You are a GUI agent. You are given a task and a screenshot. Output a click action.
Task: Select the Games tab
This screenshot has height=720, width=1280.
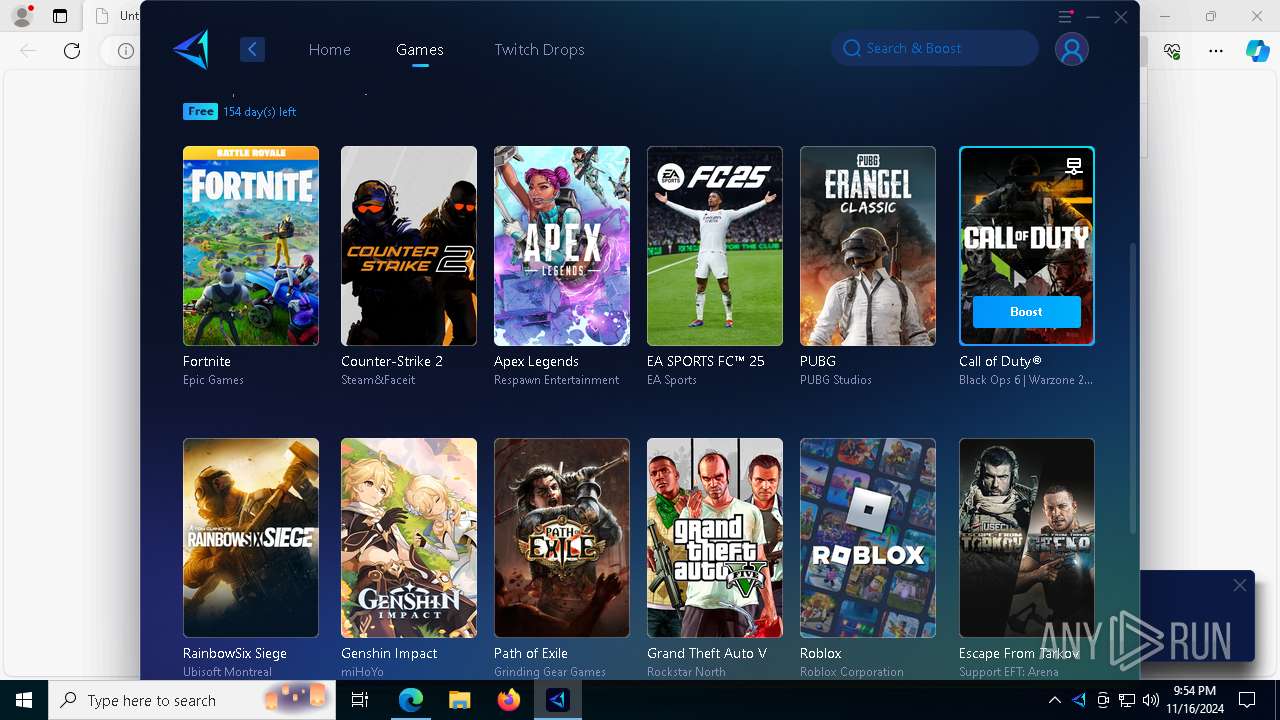(x=420, y=49)
